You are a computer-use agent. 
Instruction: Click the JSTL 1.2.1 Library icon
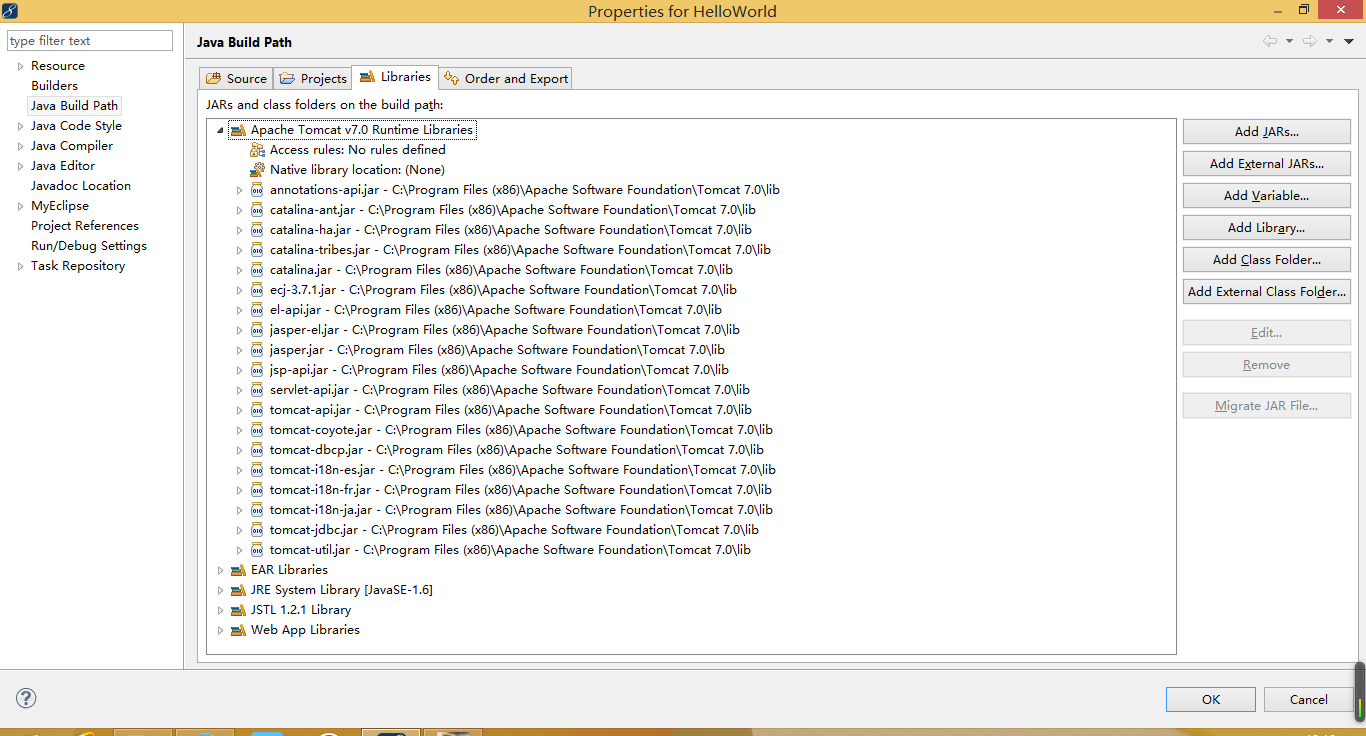[237, 610]
